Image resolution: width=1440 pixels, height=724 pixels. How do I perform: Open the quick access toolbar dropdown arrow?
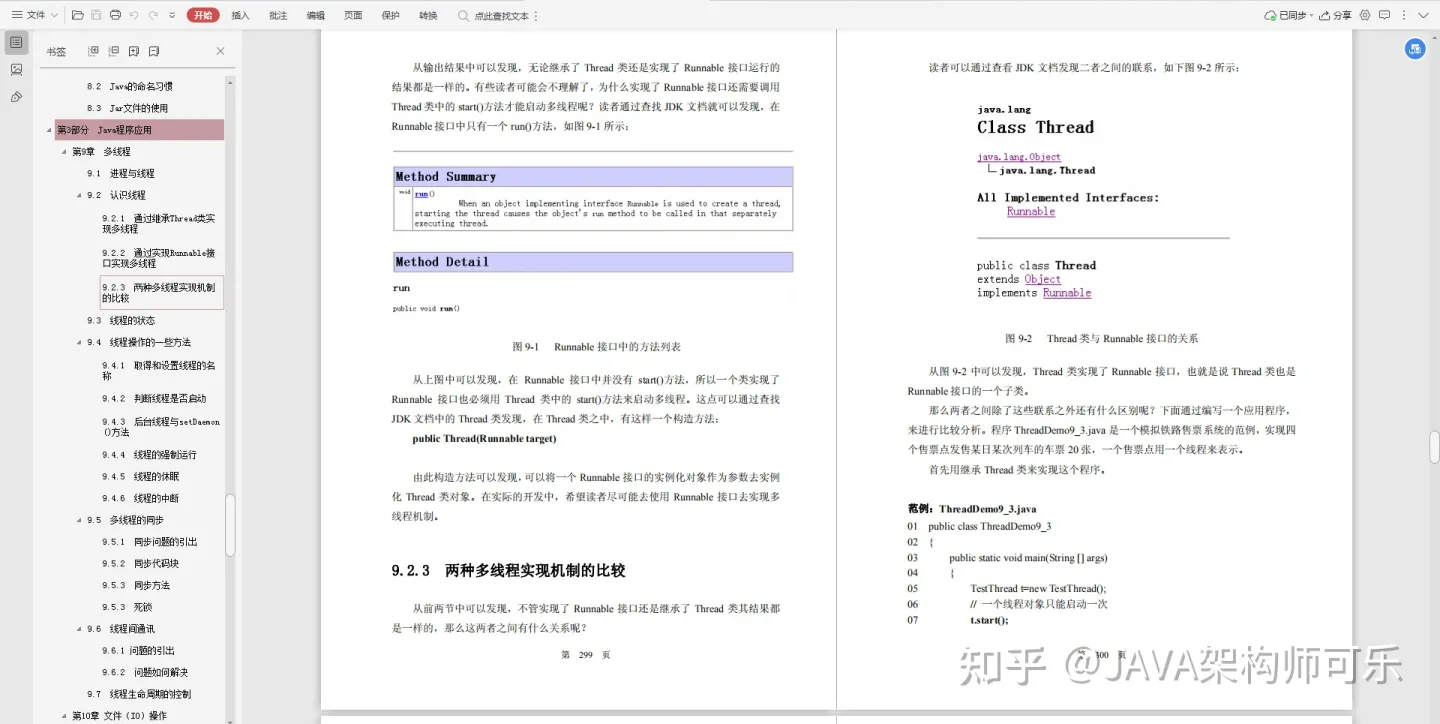click(x=172, y=15)
